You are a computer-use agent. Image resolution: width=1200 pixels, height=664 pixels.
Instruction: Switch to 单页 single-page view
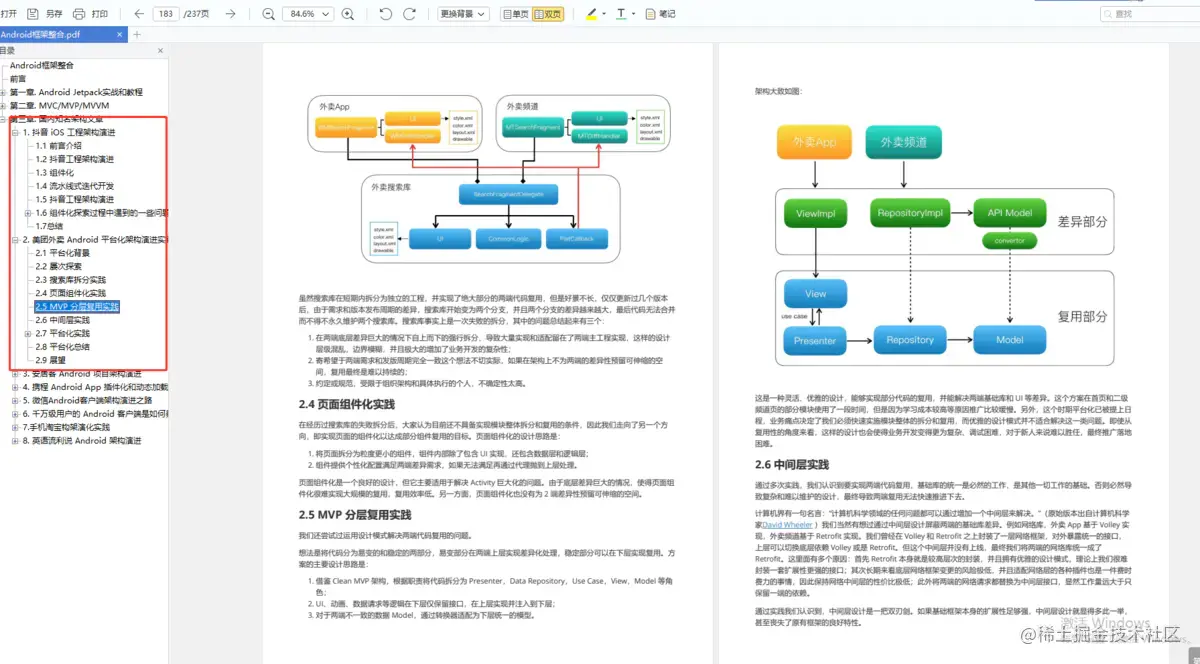click(x=515, y=14)
